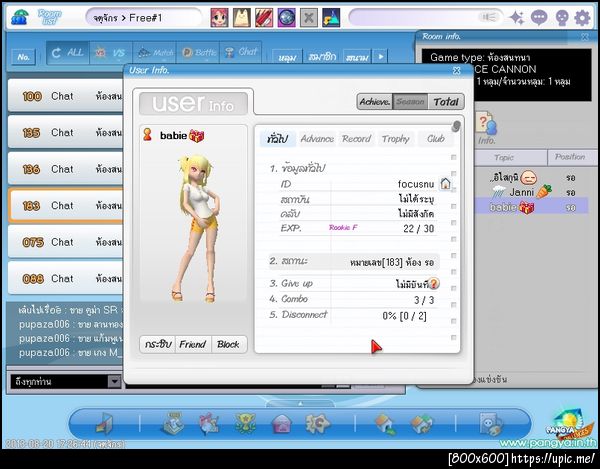This screenshot has width=600, height=469.
Task: Select player Janni in Room info list
Action: pos(532,192)
